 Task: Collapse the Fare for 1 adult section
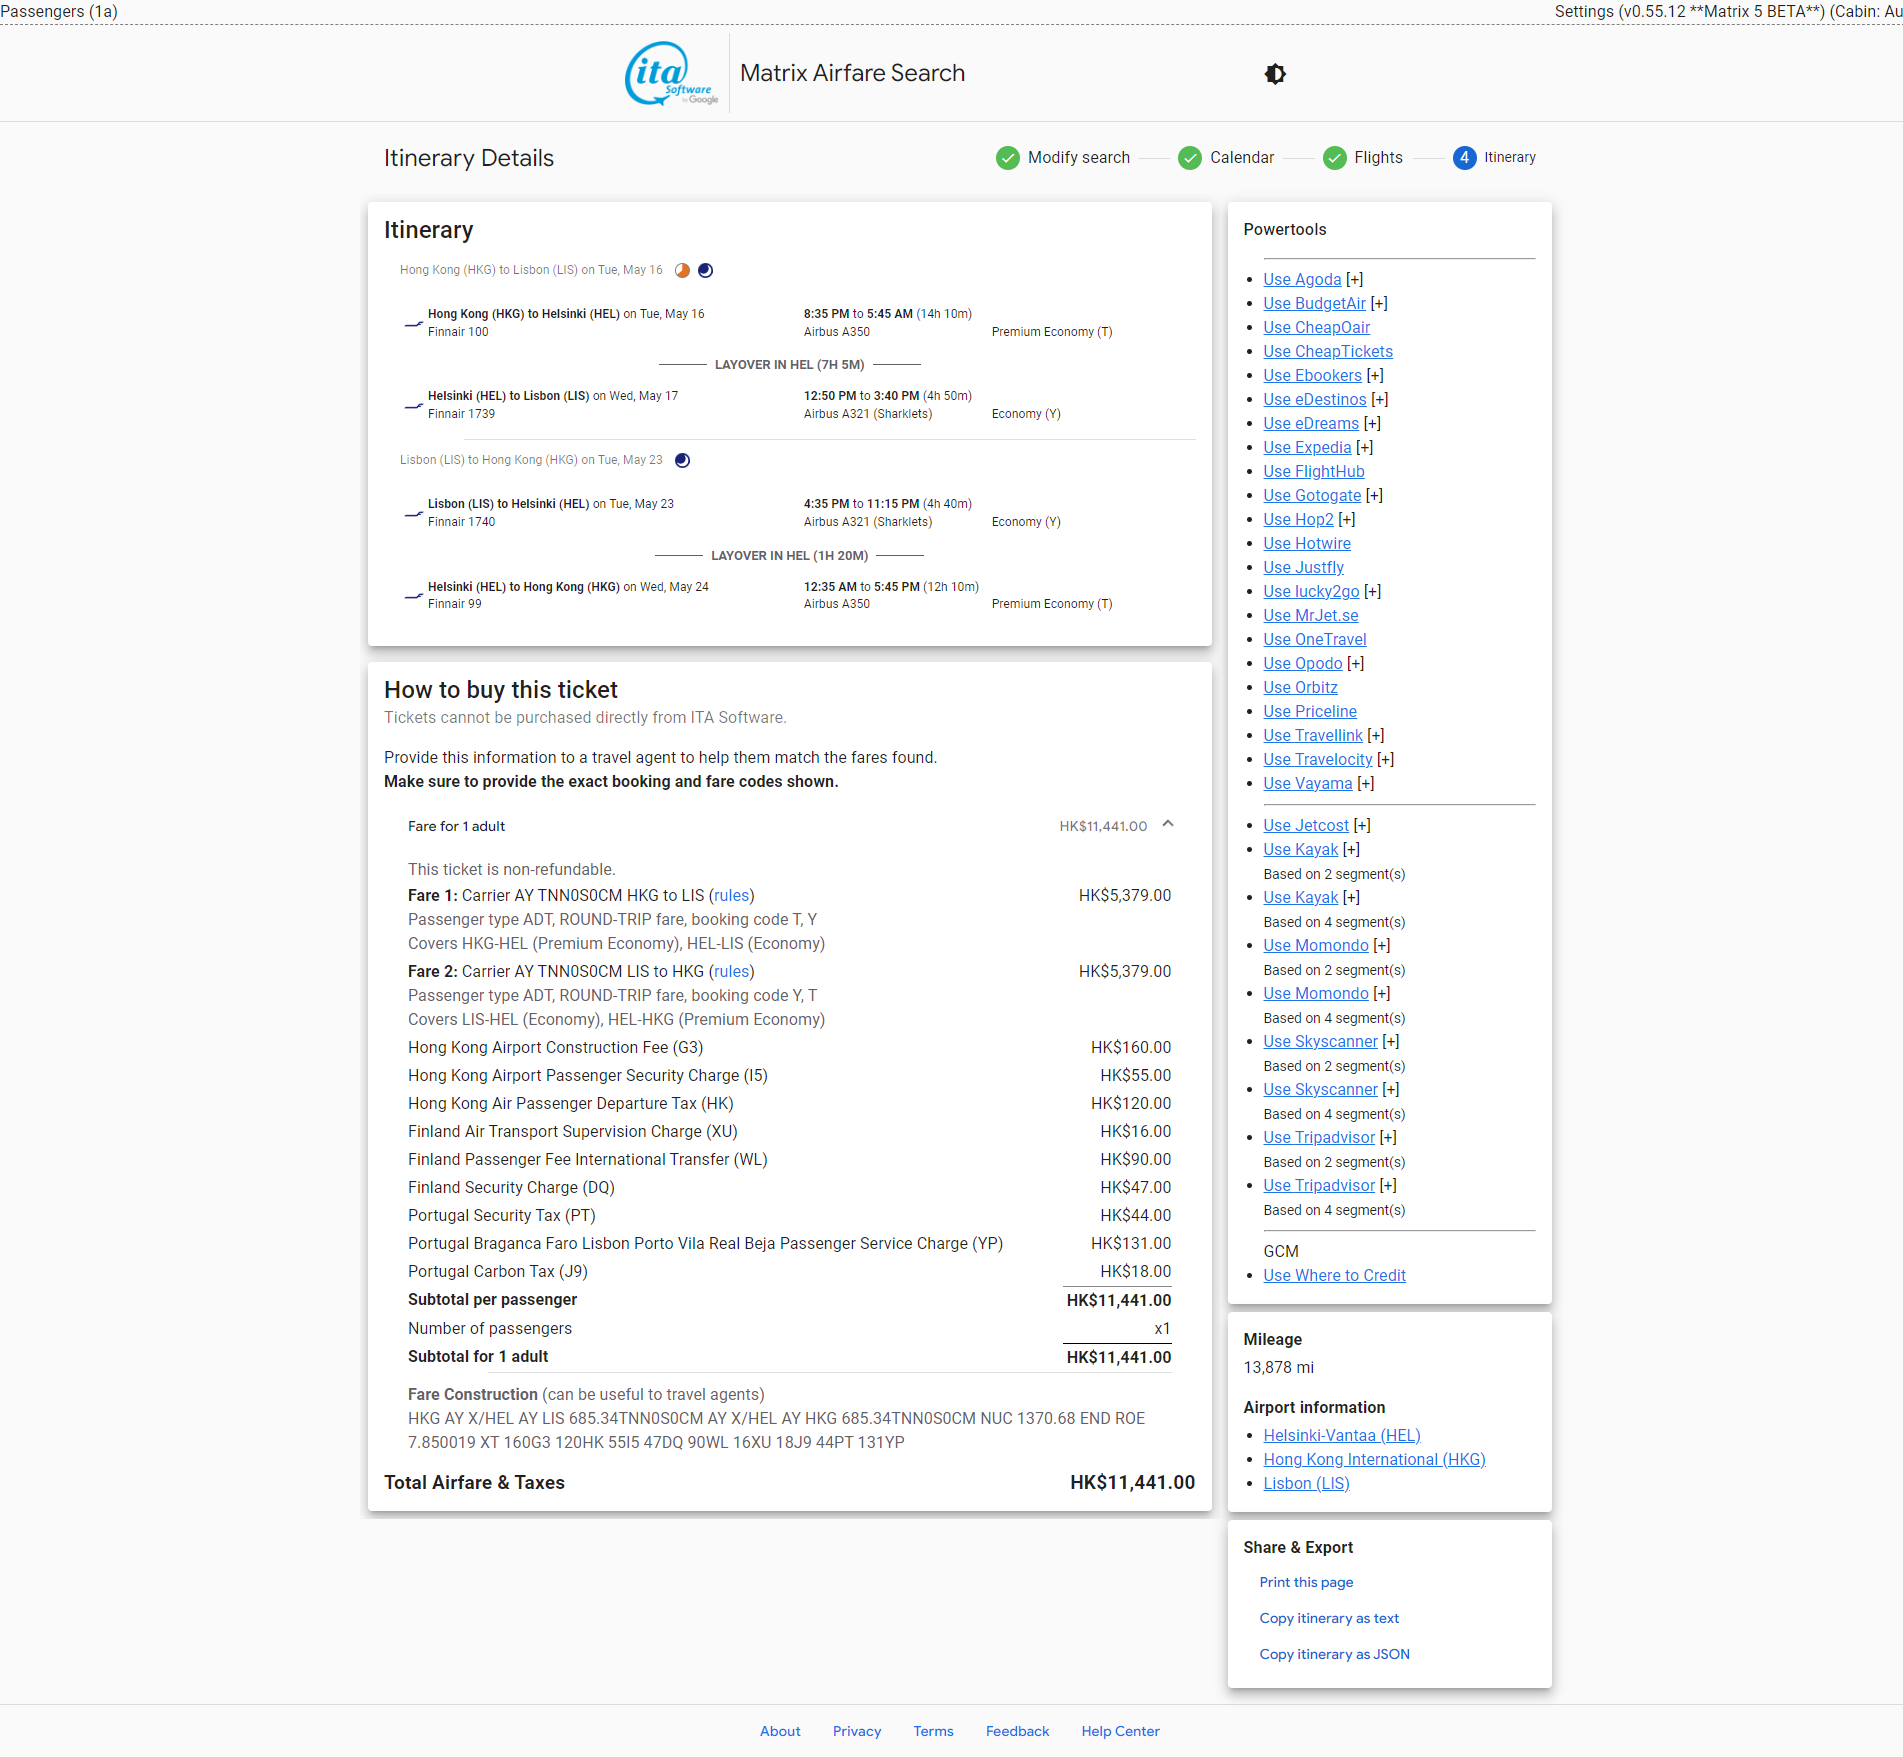pyautogui.click(x=1167, y=825)
